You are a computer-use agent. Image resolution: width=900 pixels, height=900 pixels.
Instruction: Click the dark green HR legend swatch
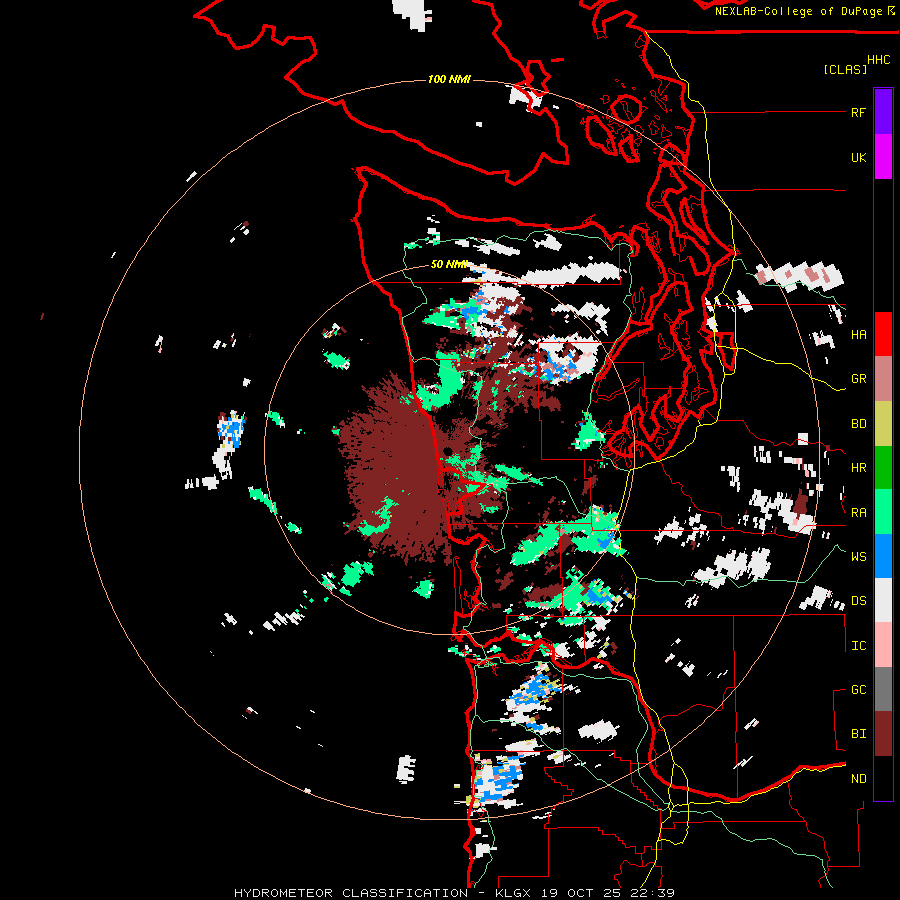coord(883,468)
